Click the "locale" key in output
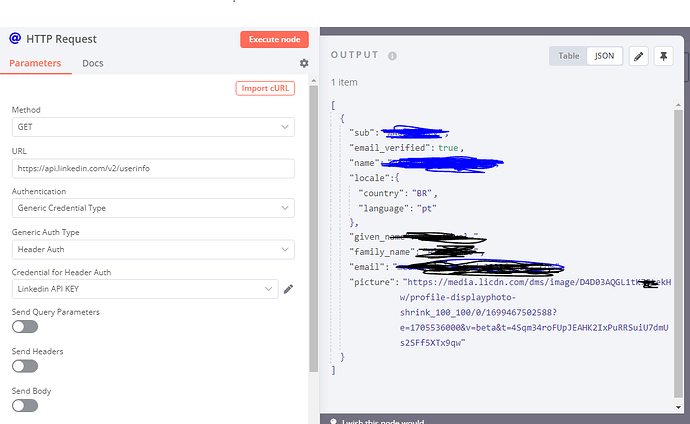690x424 pixels. [x=370, y=178]
